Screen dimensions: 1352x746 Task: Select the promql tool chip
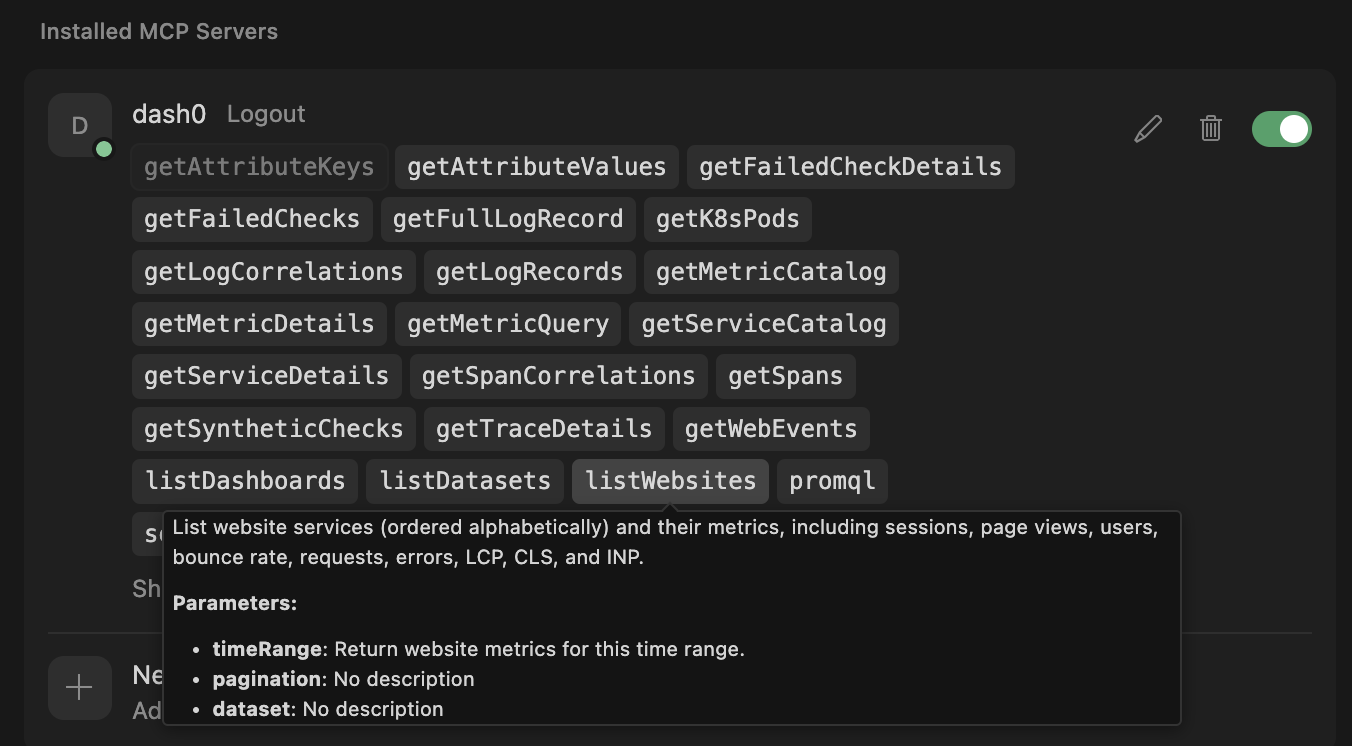tap(832, 481)
